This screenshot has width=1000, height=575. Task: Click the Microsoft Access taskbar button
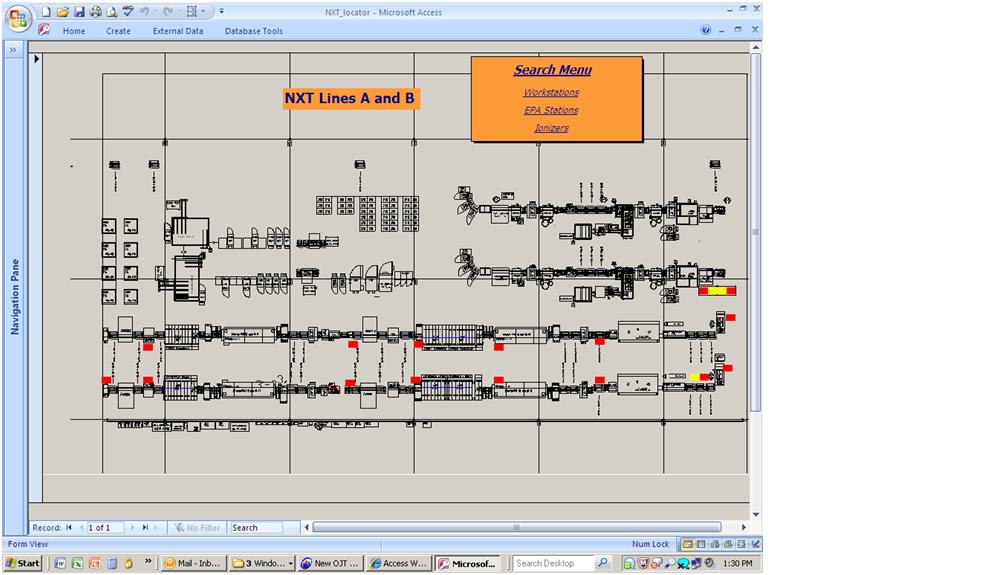coord(467,564)
